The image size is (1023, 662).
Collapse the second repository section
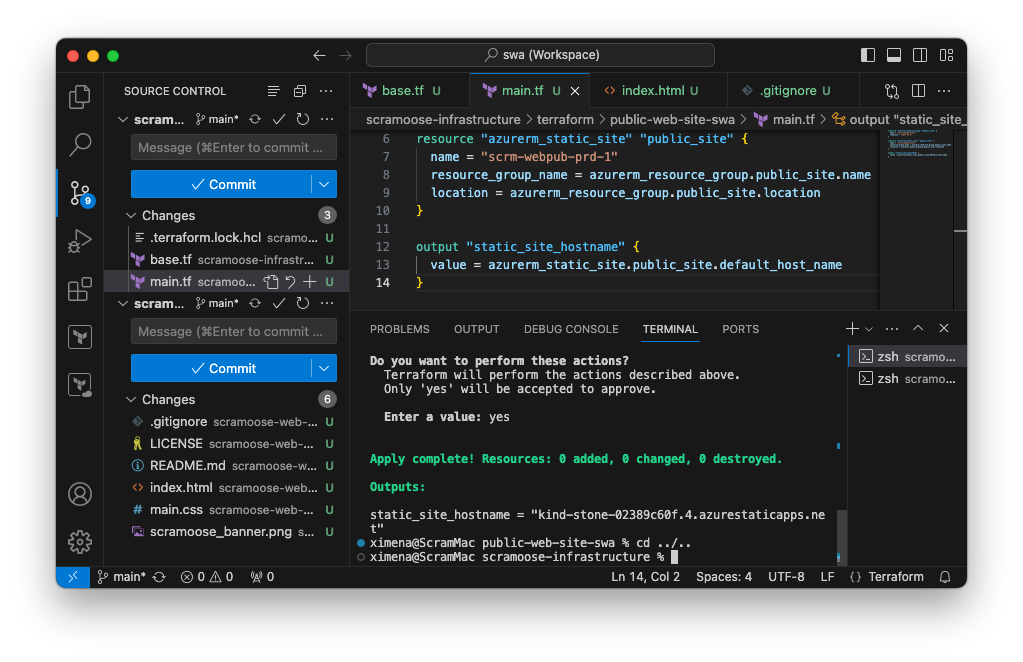click(123, 303)
